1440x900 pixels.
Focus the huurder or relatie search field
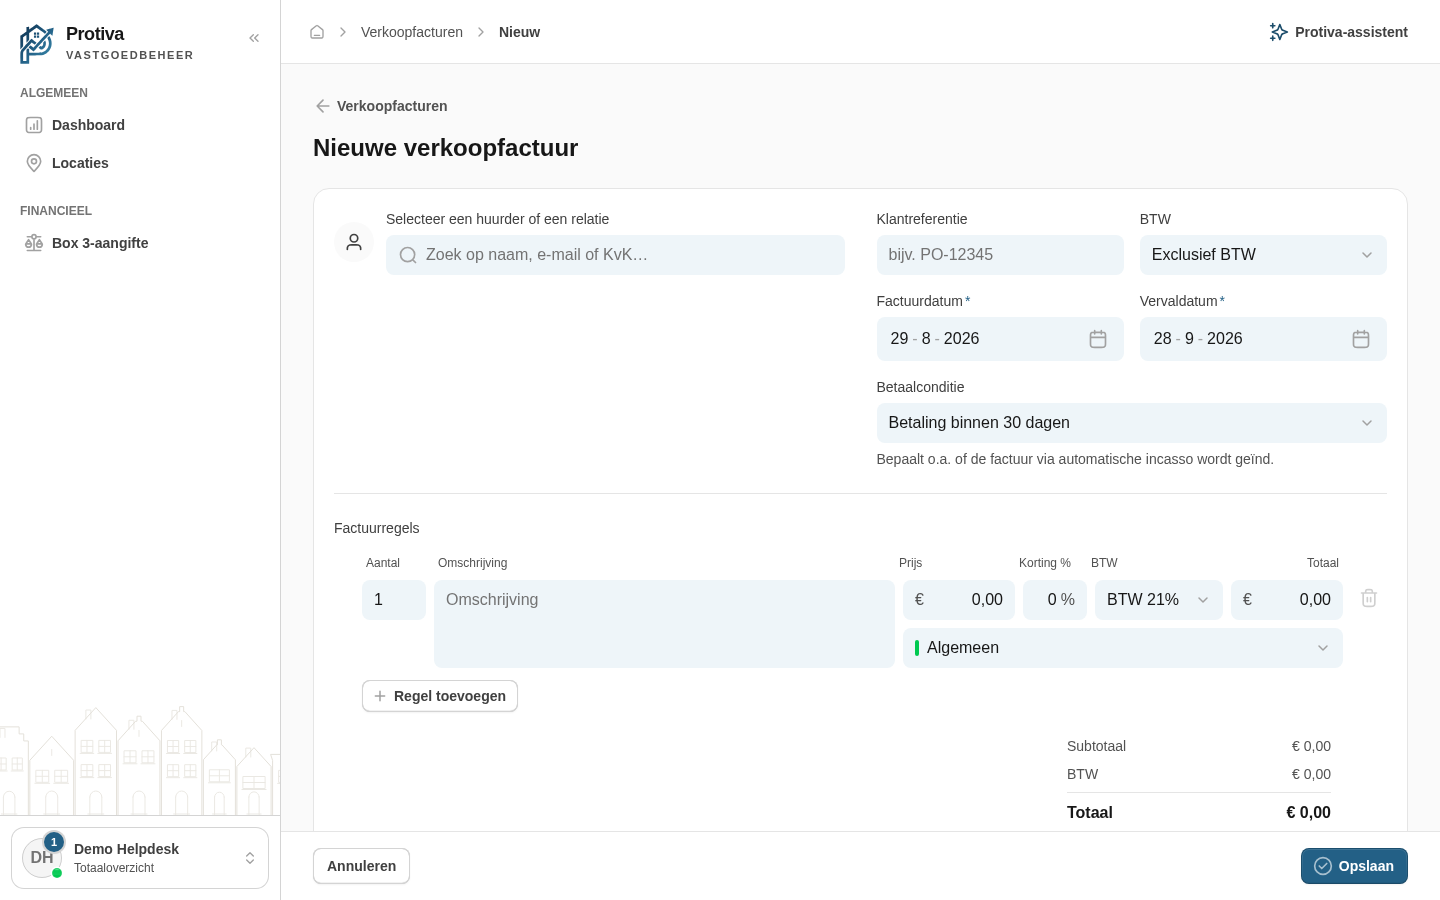[x=615, y=255]
